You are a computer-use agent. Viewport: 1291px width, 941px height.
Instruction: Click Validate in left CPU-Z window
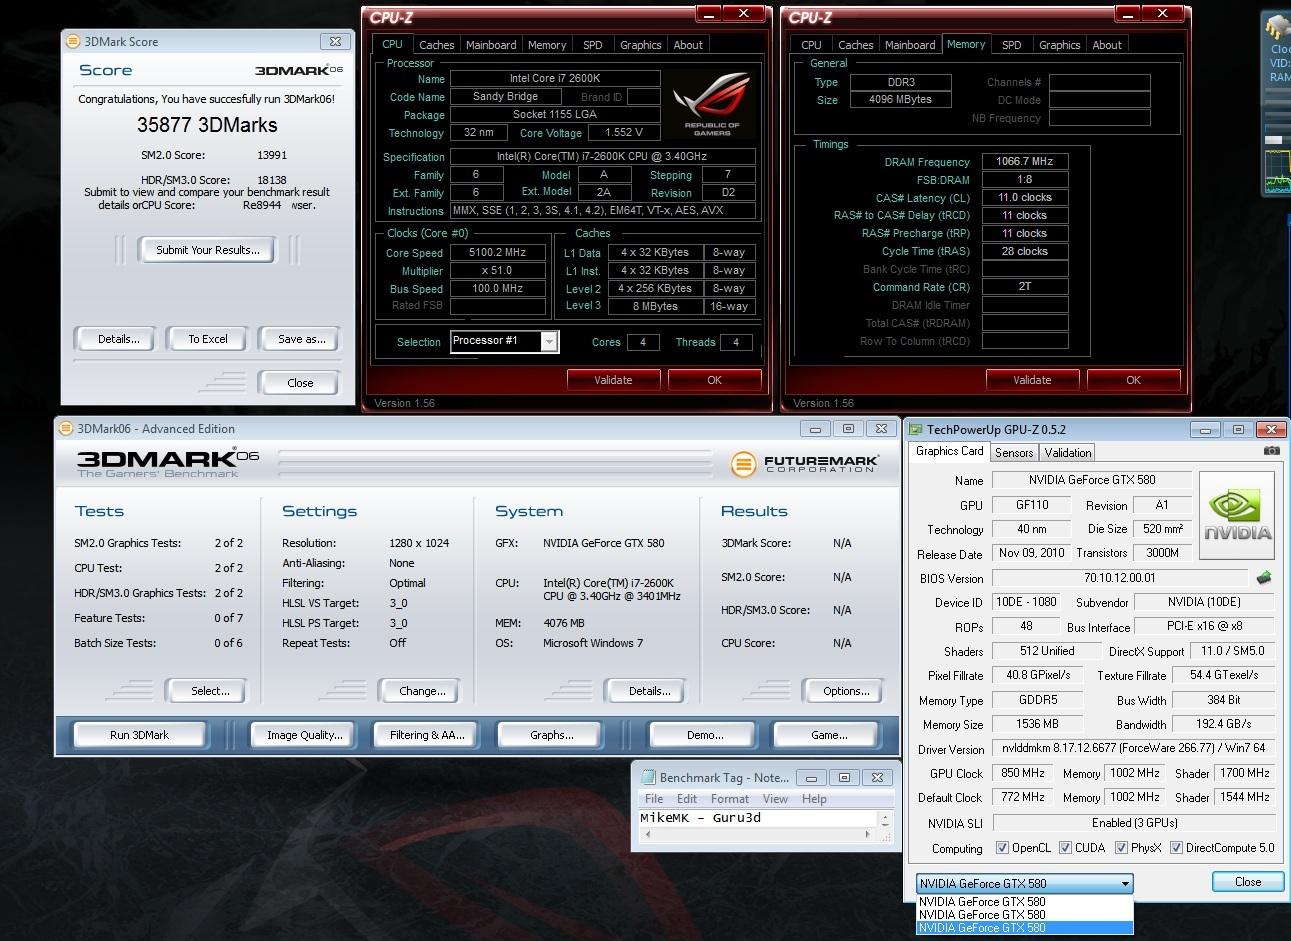(613, 380)
